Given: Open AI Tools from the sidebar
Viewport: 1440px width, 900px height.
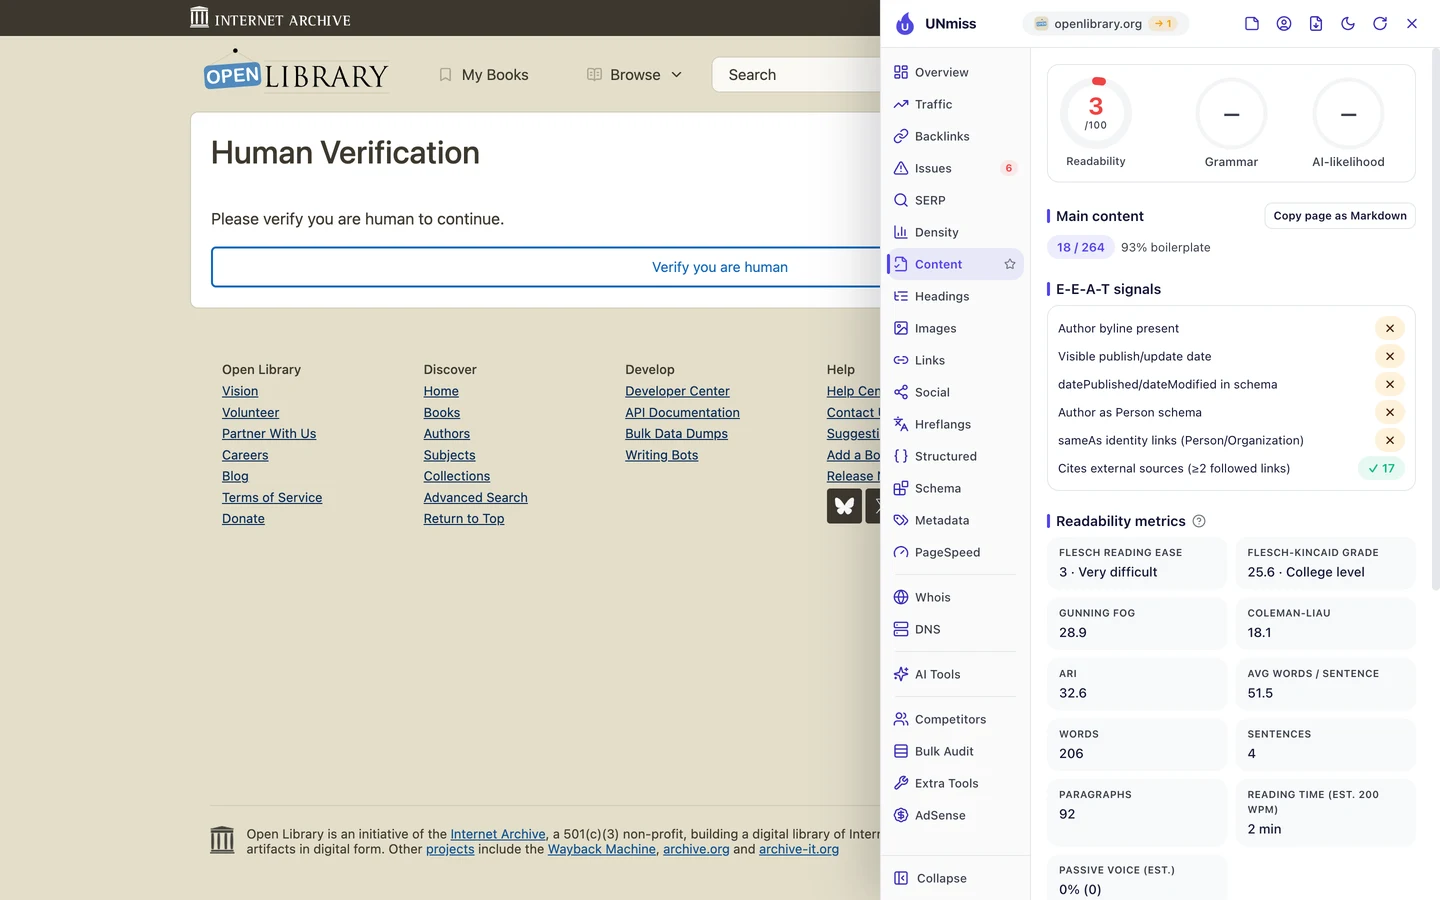Looking at the screenshot, I should [955, 674].
